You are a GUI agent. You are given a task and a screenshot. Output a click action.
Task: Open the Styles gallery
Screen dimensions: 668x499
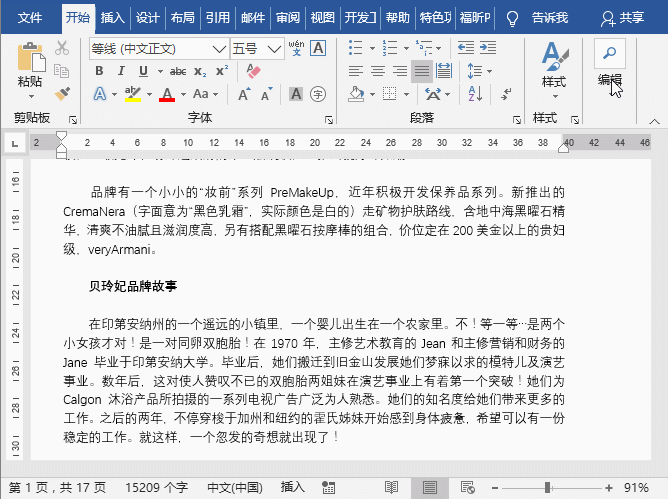pyautogui.click(x=554, y=68)
